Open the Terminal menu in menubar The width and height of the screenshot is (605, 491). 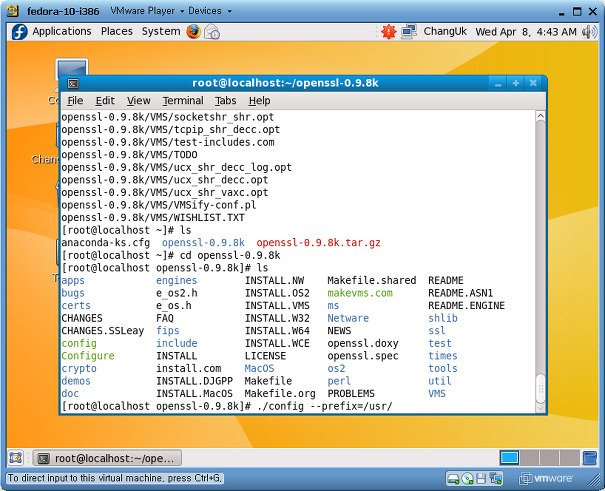tap(183, 101)
